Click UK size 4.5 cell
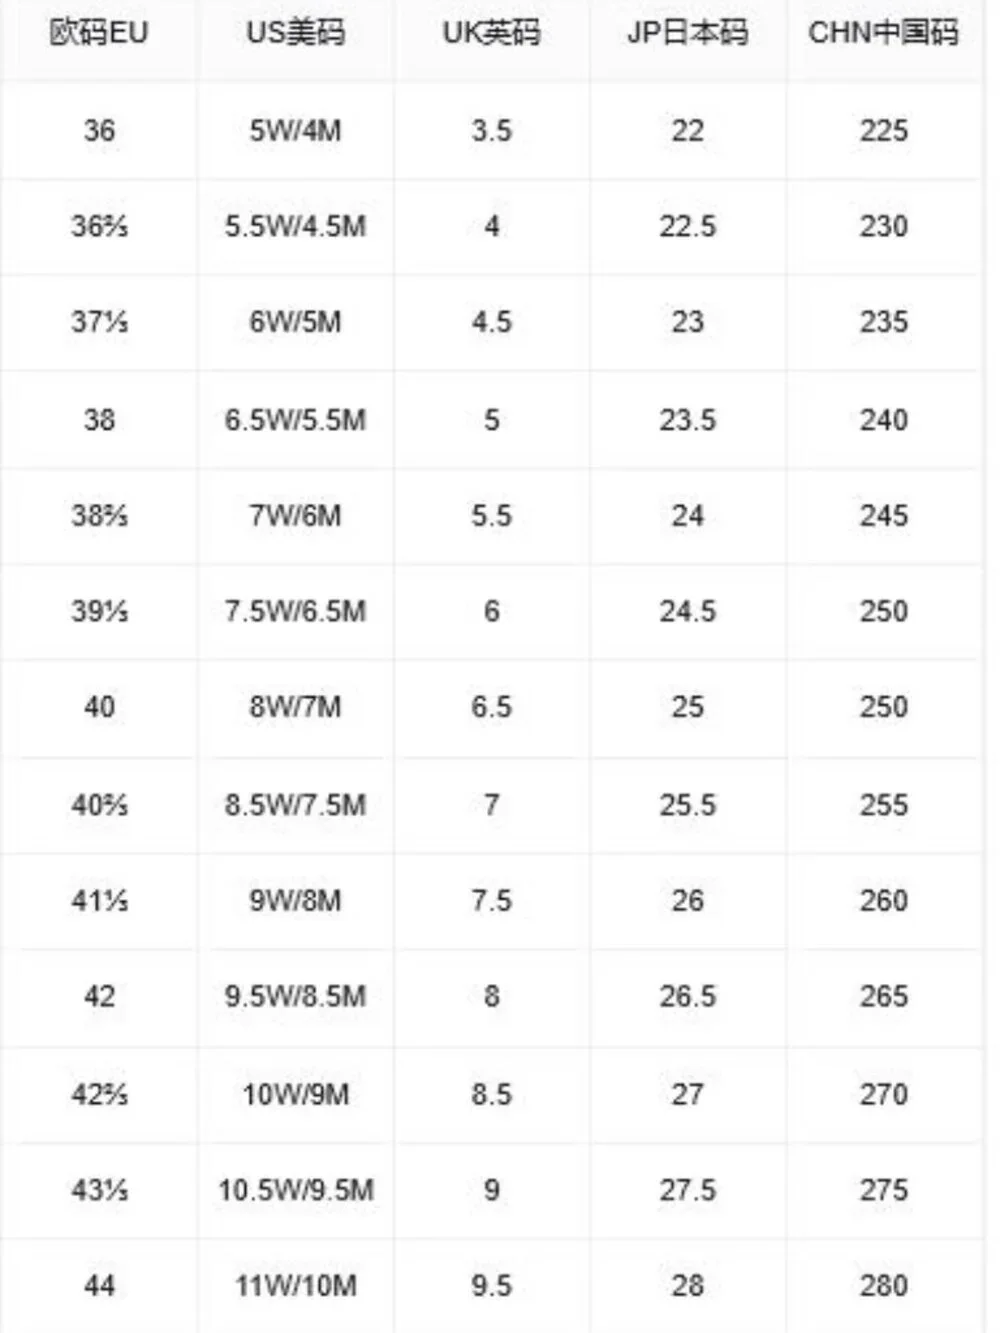This screenshot has width=1000, height=1333. pyautogui.click(x=491, y=322)
